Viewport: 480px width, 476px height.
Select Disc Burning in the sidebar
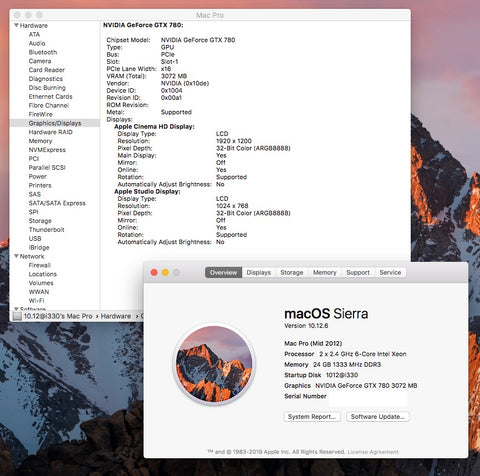(x=47, y=88)
